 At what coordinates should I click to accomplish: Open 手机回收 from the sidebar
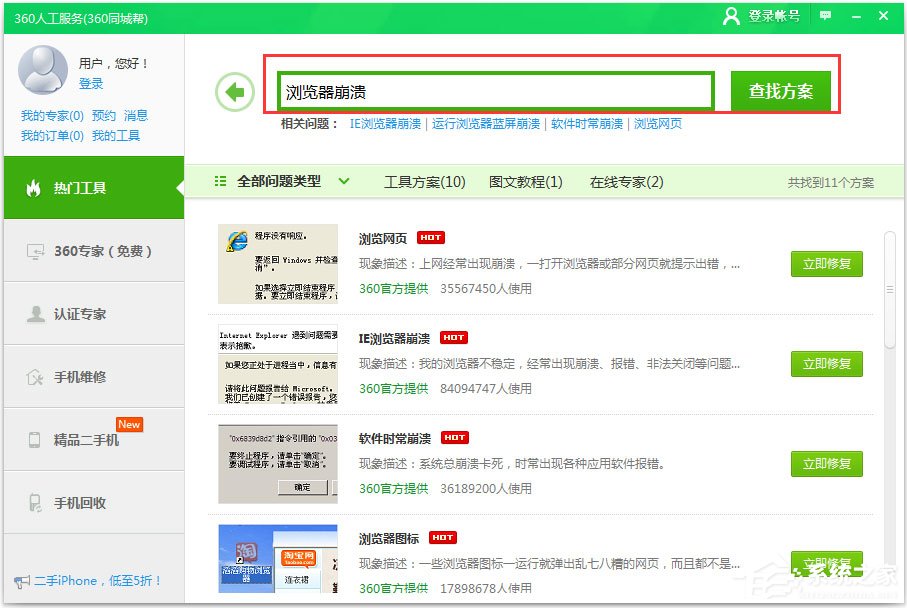[82, 503]
